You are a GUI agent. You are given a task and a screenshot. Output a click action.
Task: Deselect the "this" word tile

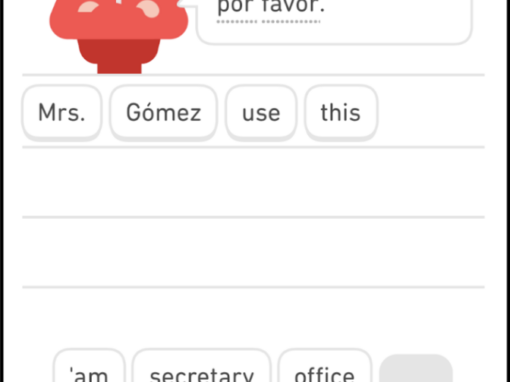pyautogui.click(x=341, y=112)
